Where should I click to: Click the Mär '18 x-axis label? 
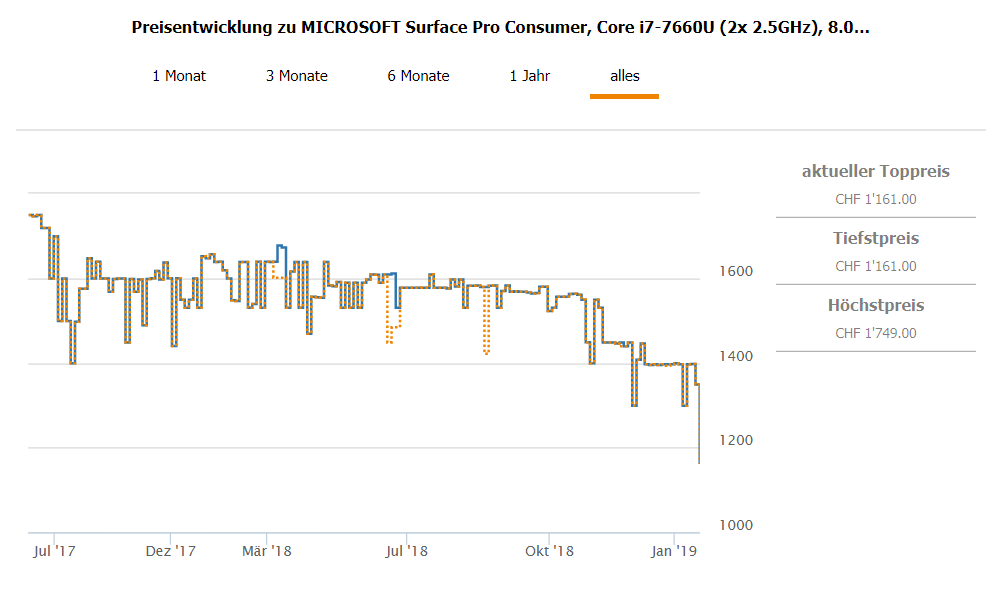(x=267, y=550)
